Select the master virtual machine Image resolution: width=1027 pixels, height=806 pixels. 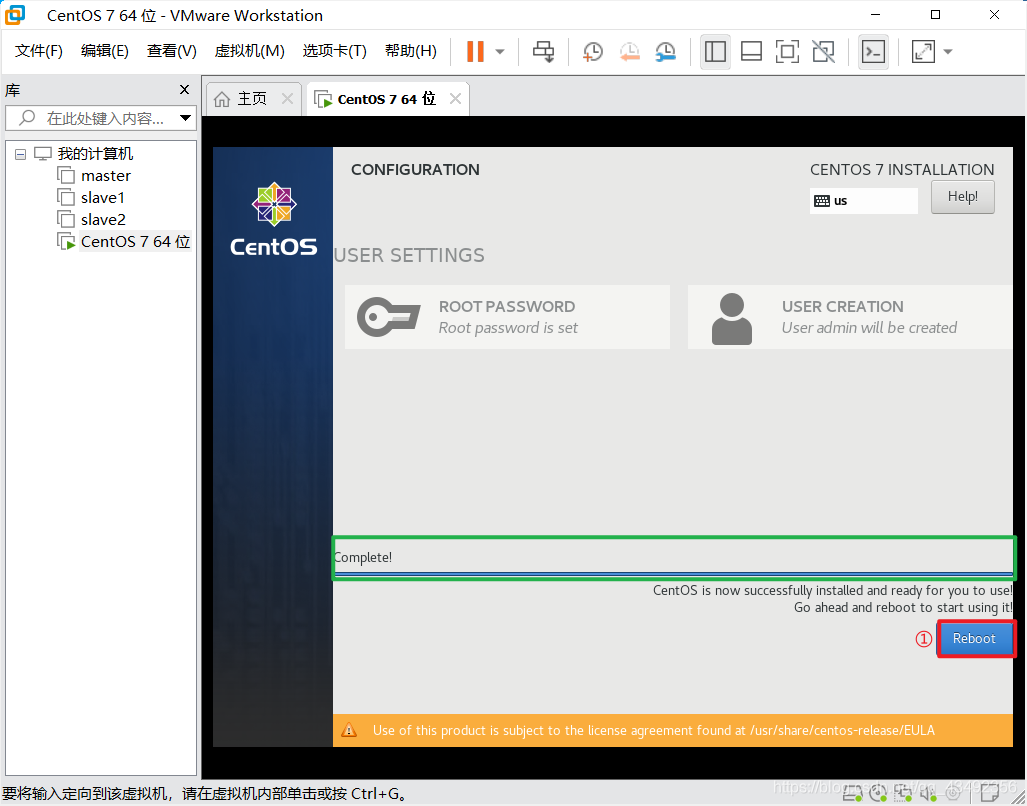[x=105, y=175]
